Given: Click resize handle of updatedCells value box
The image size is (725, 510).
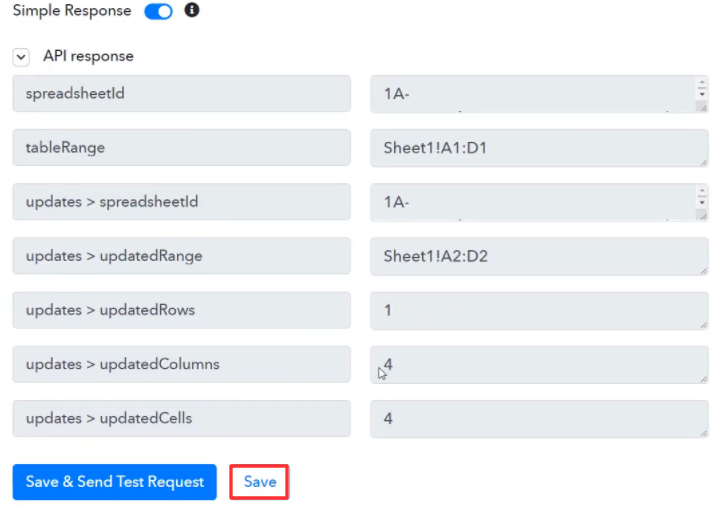Looking at the screenshot, I should pos(703,433).
